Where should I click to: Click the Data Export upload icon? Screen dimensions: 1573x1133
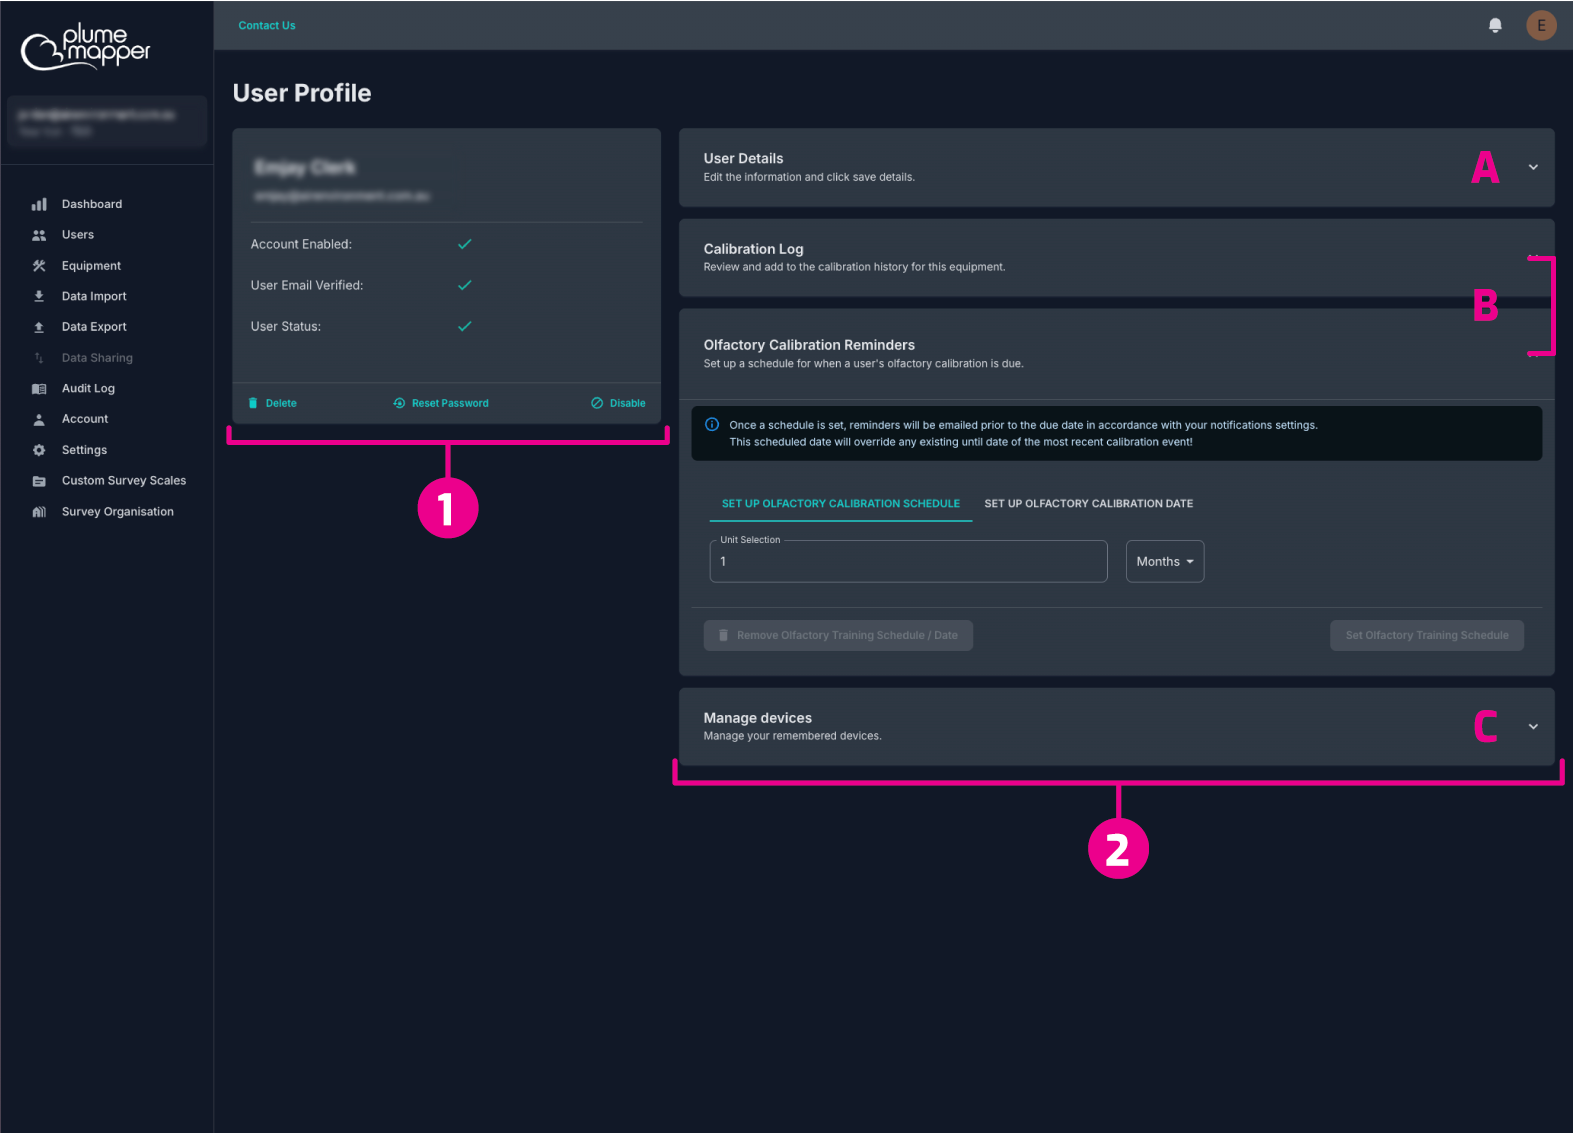click(x=39, y=327)
